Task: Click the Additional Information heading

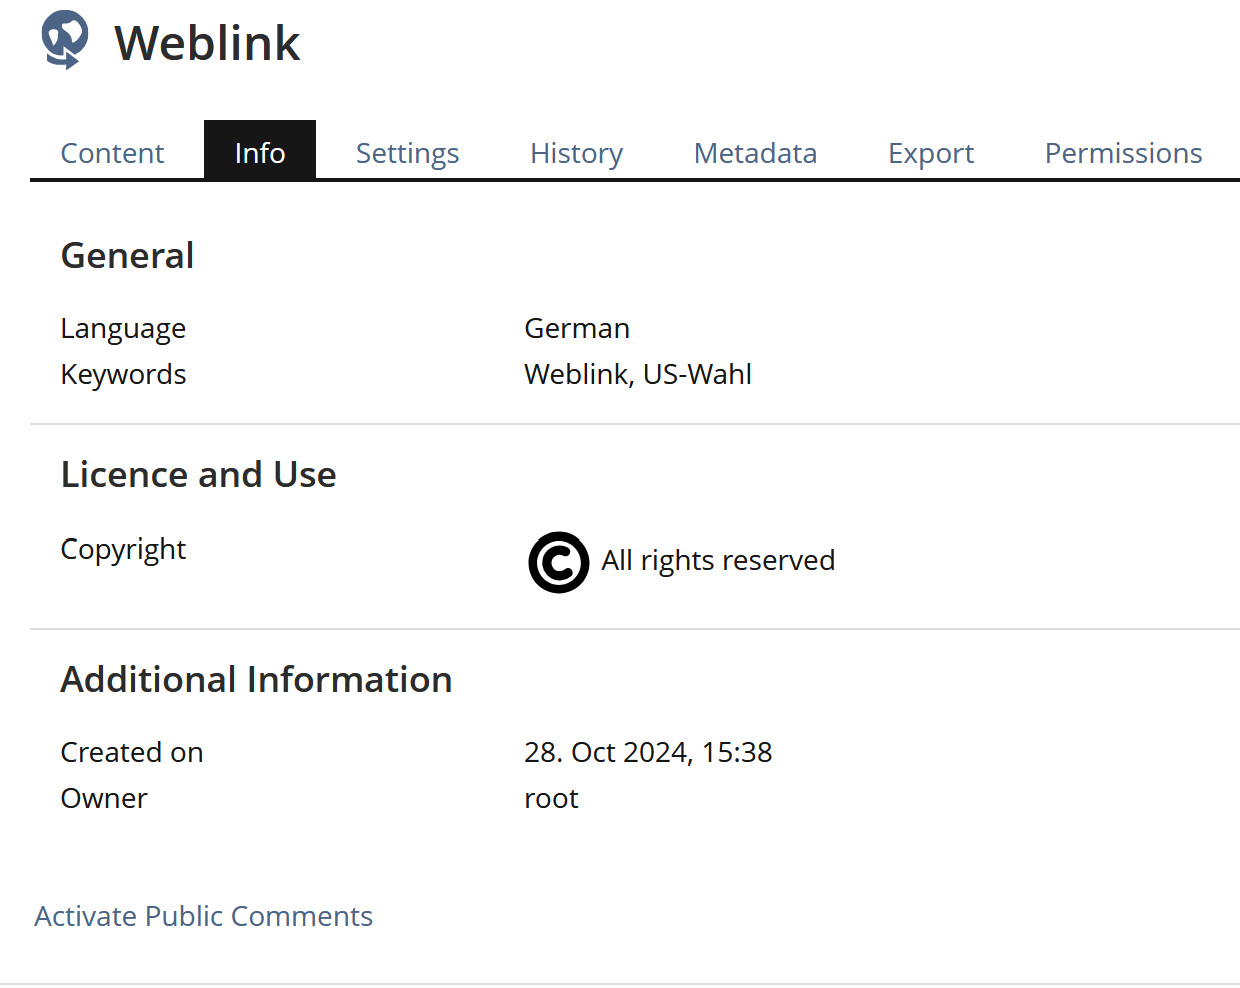Action: pyautogui.click(x=256, y=680)
